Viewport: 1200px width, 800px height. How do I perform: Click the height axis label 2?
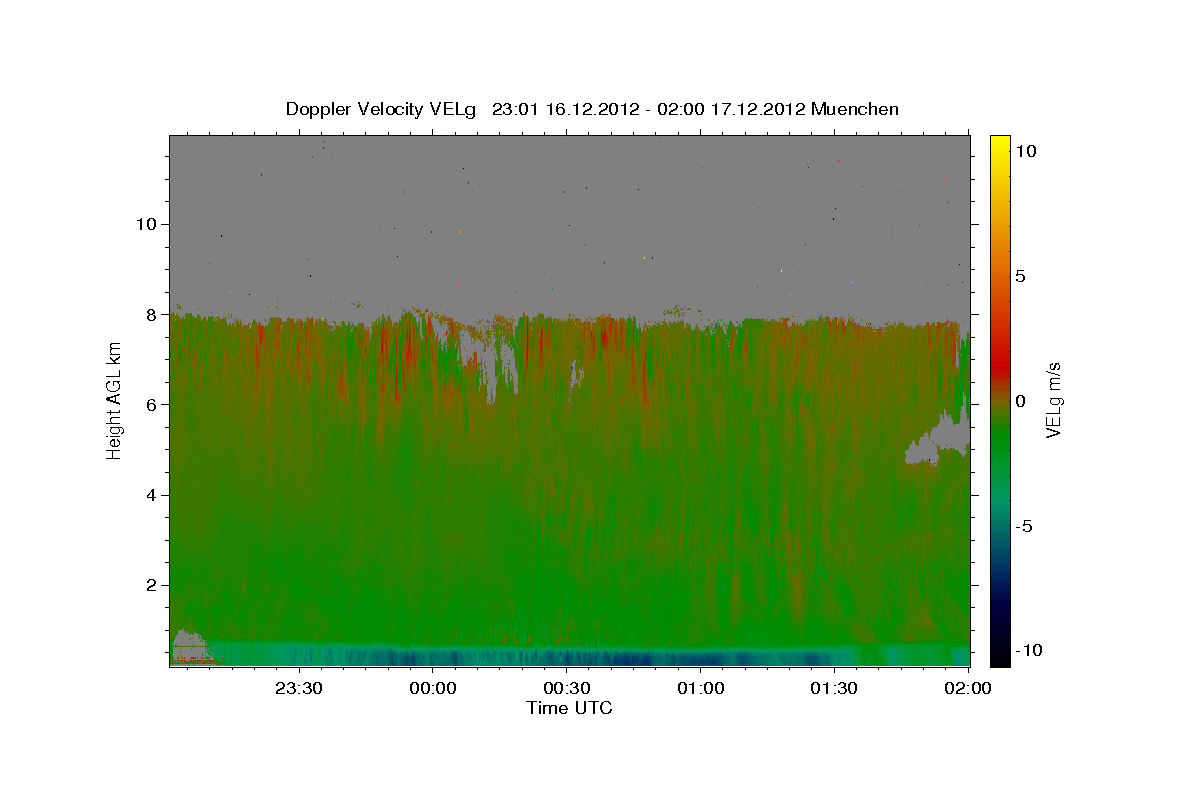[152, 585]
